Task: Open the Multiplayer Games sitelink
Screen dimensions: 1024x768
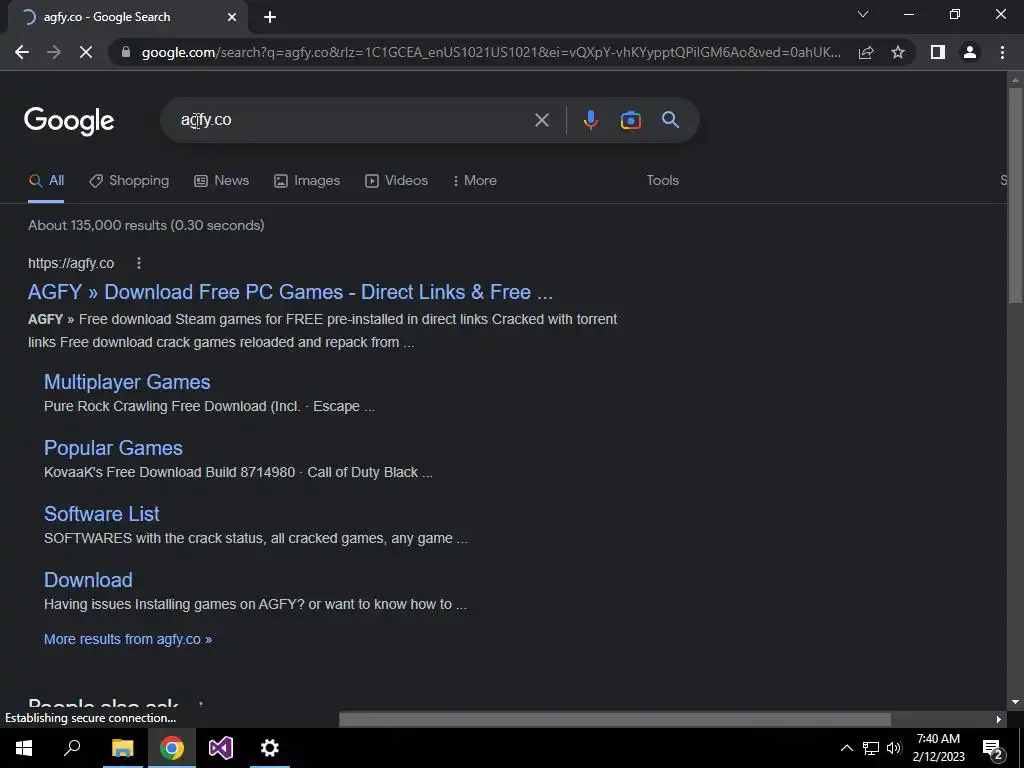Action: (x=127, y=382)
